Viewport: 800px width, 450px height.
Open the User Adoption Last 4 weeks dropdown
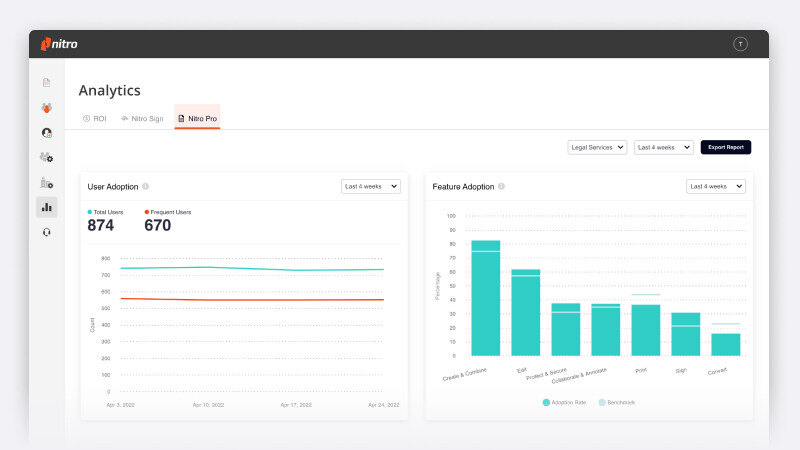click(370, 186)
